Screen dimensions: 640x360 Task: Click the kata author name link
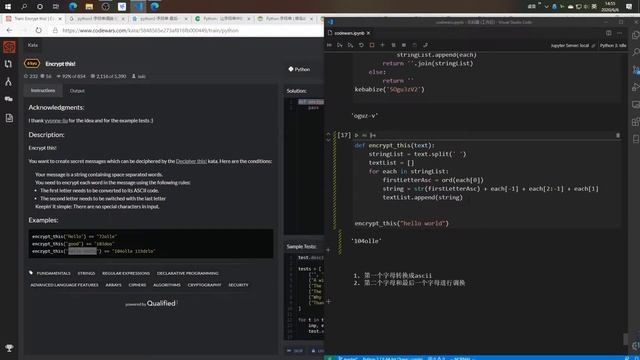(141, 76)
